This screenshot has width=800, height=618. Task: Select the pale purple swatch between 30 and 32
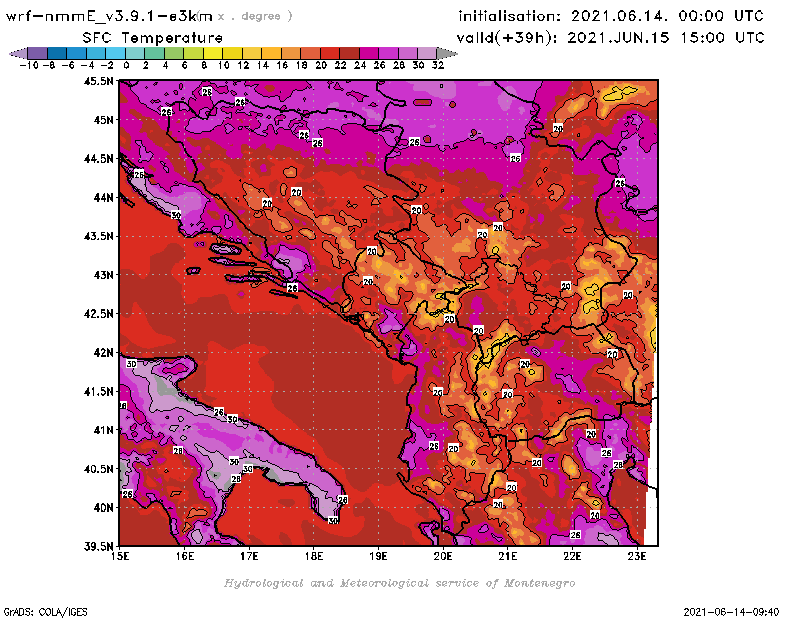pos(427,53)
